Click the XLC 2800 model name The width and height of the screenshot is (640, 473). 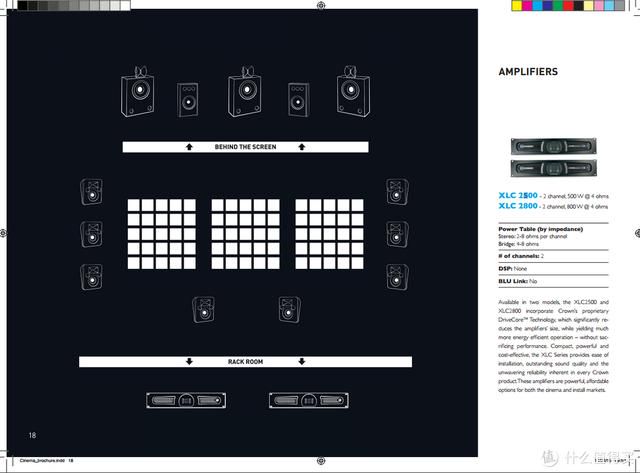[x=518, y=206]
